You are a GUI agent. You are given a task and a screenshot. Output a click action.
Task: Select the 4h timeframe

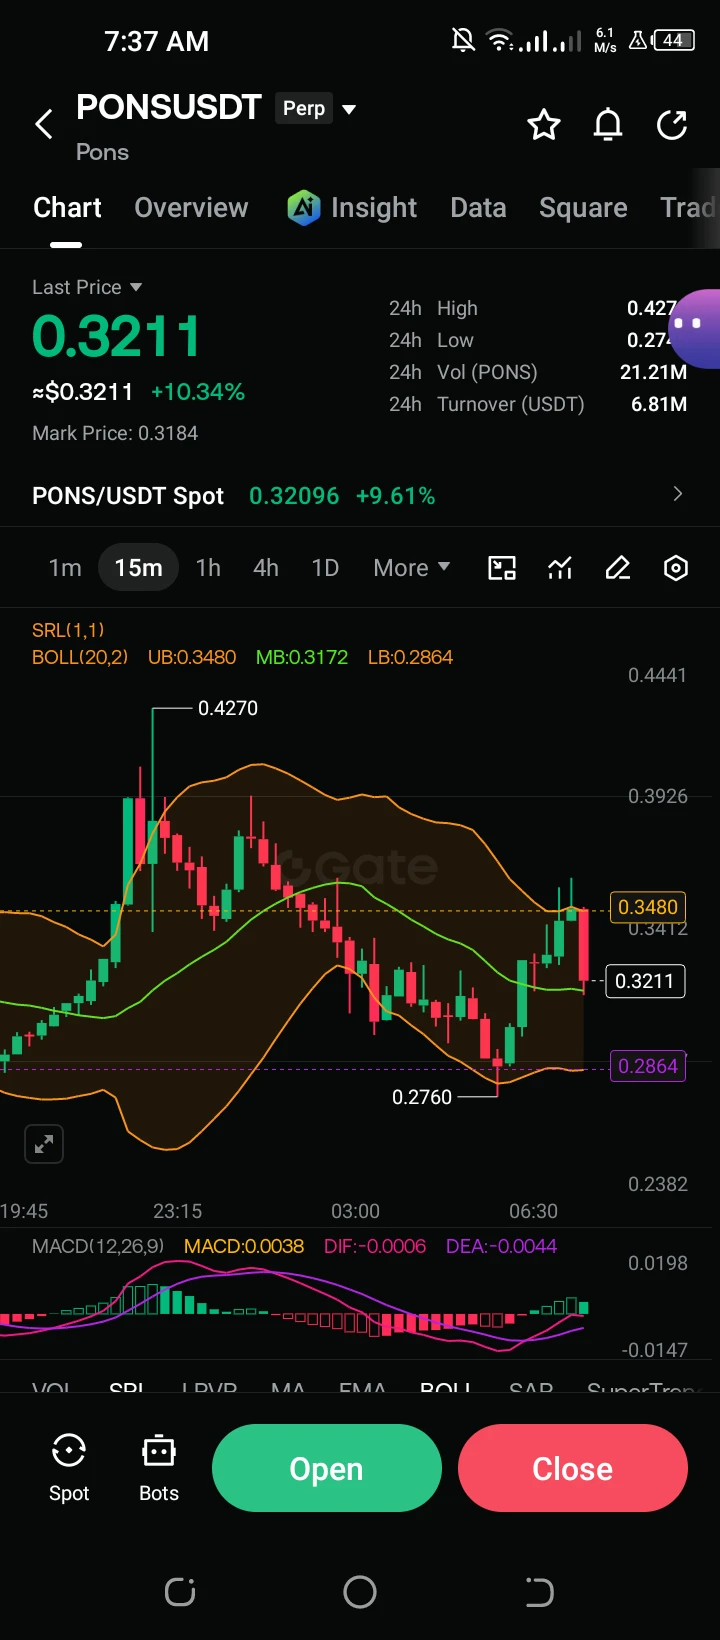click(266, 568)
